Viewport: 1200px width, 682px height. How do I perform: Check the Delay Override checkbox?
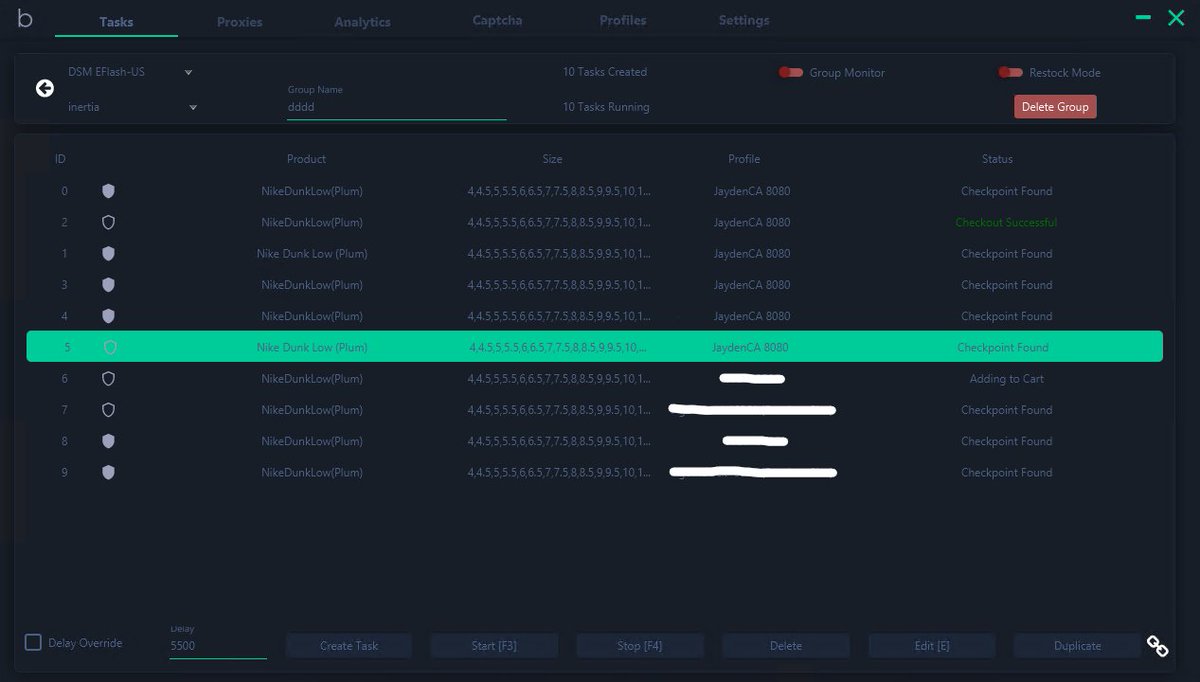coord(33,643)
